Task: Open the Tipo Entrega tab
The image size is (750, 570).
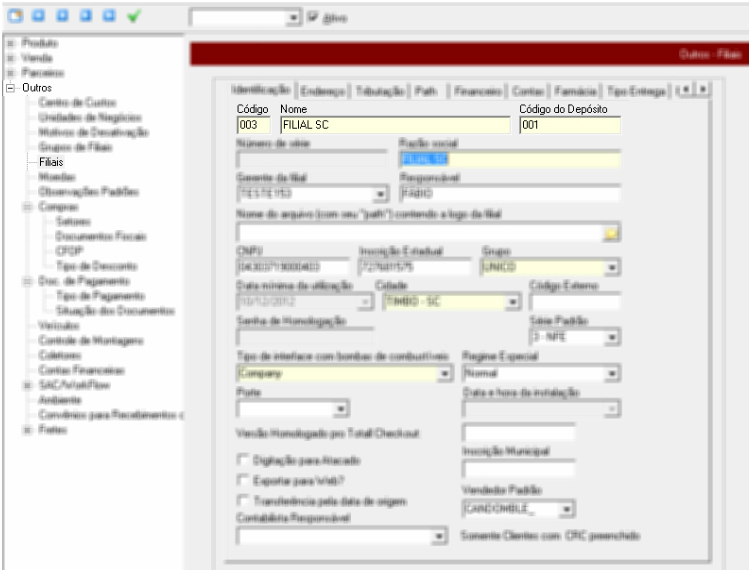Action: coord(637,91)
